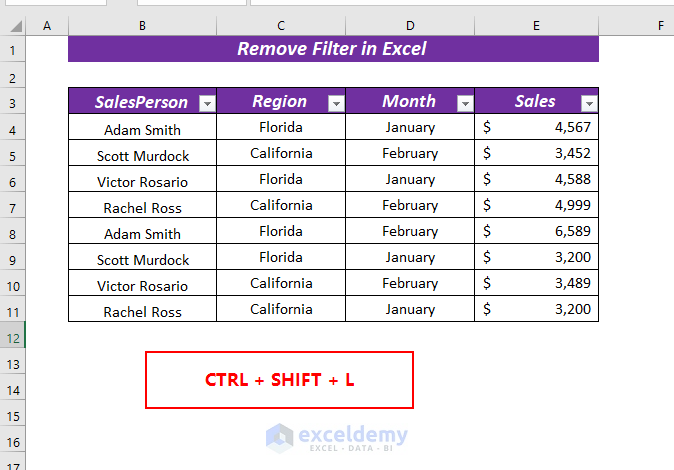Open the SalesPerson filter dropdown
The width and height of the screenshot is (674, 470).
206,103
